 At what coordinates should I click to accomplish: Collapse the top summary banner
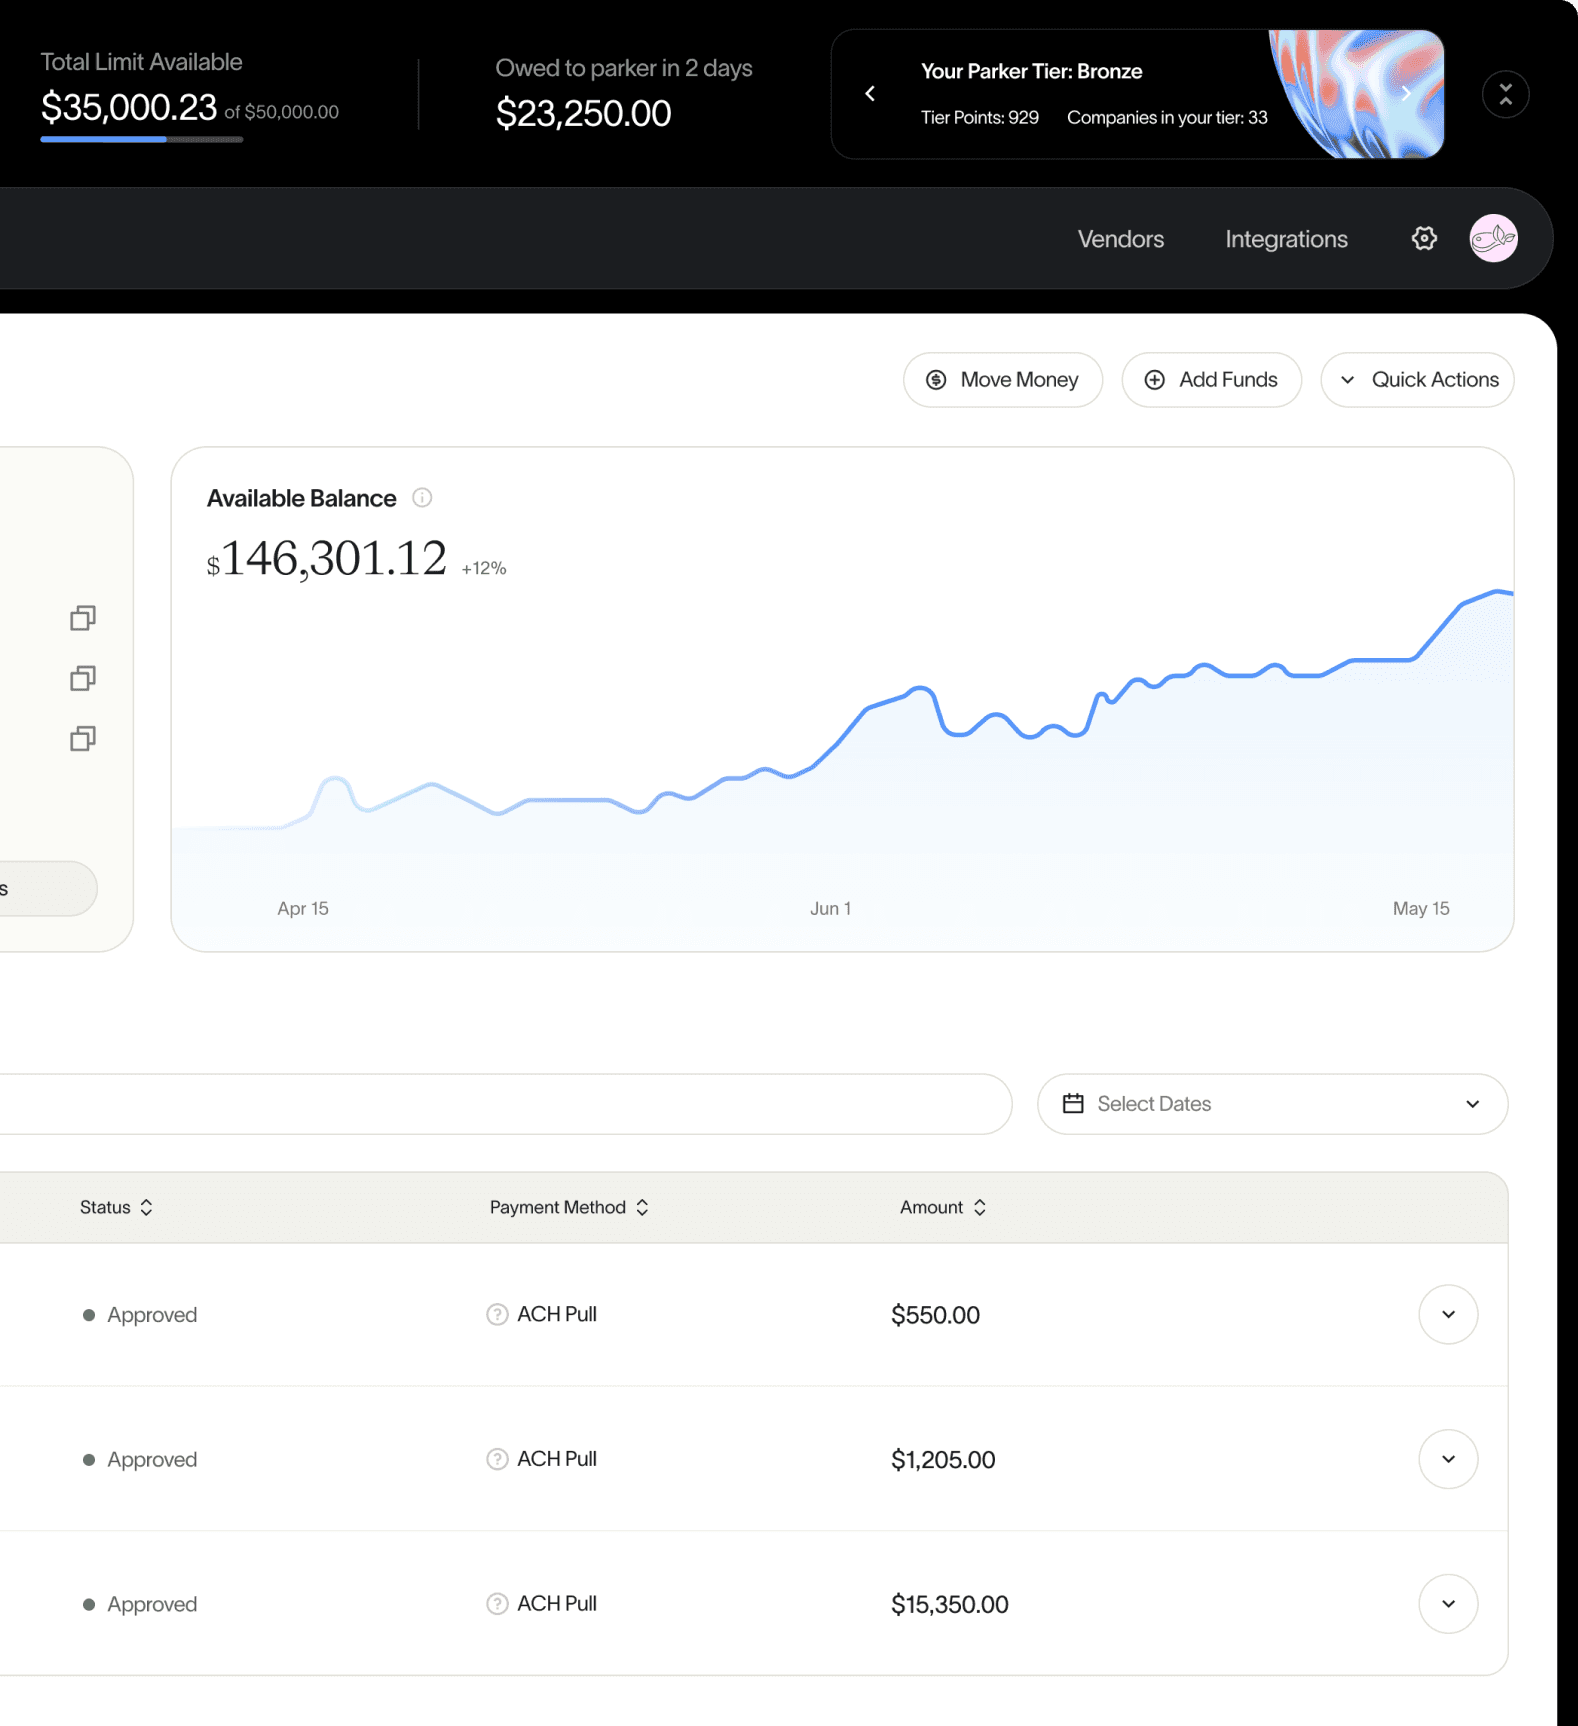click(1505, 94)
